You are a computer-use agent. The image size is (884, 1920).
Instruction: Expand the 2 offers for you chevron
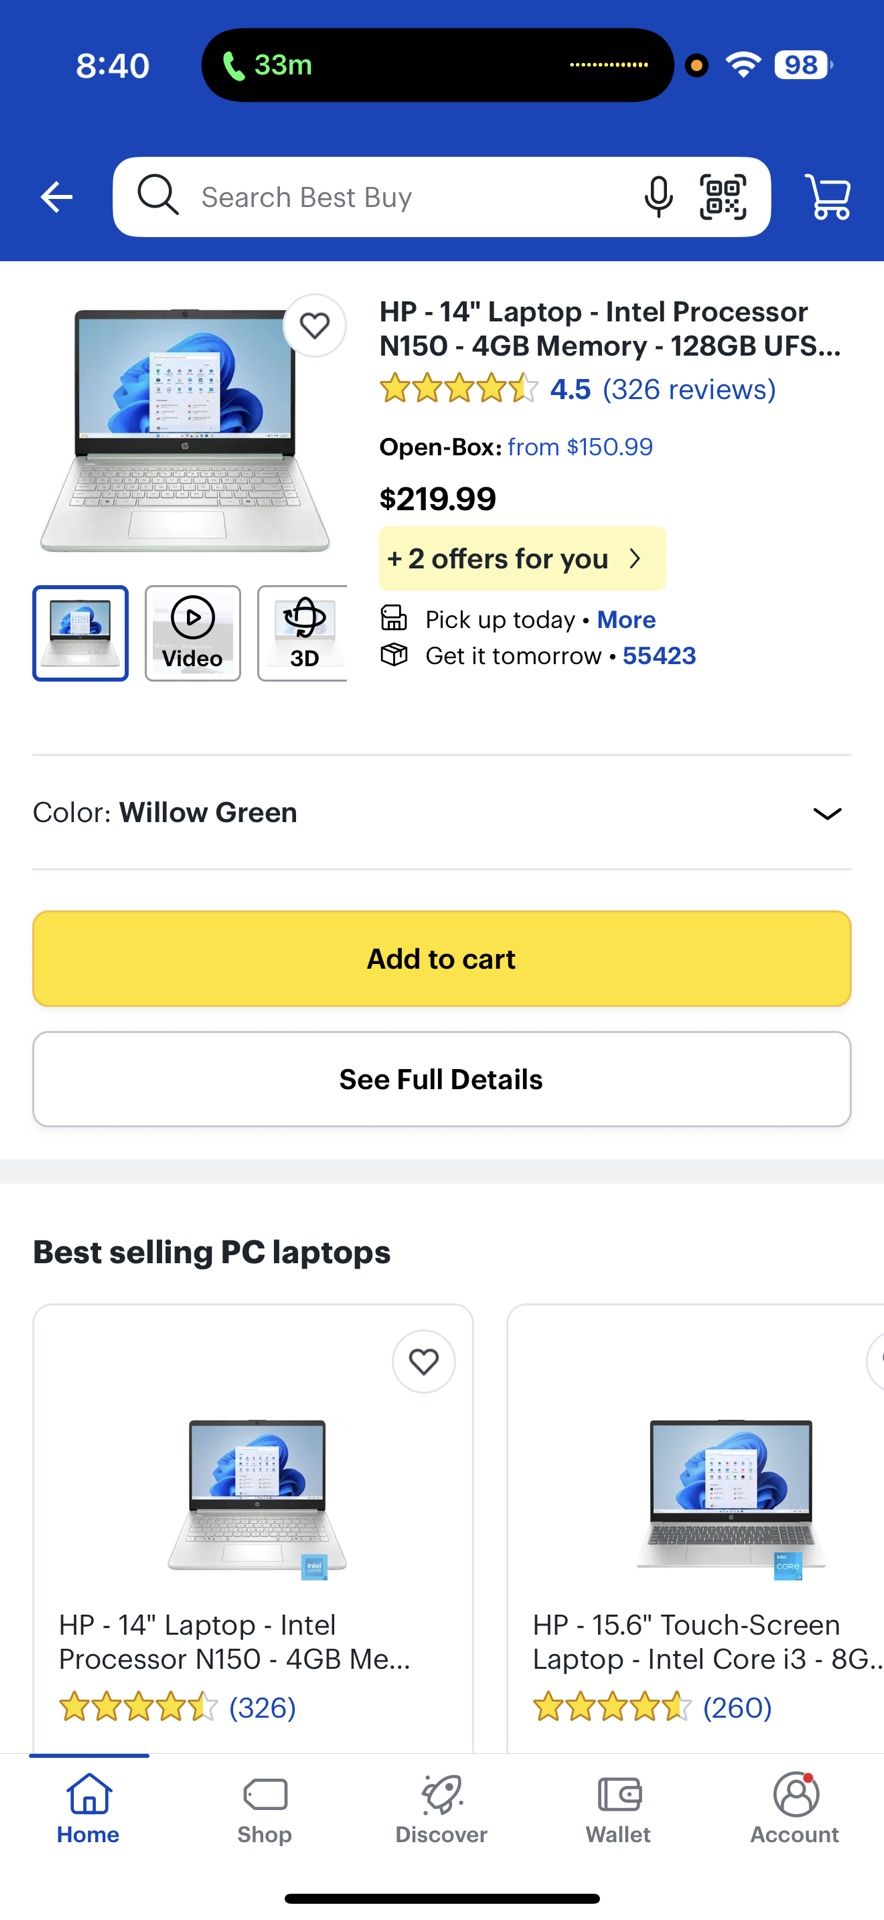pos(634,558)
